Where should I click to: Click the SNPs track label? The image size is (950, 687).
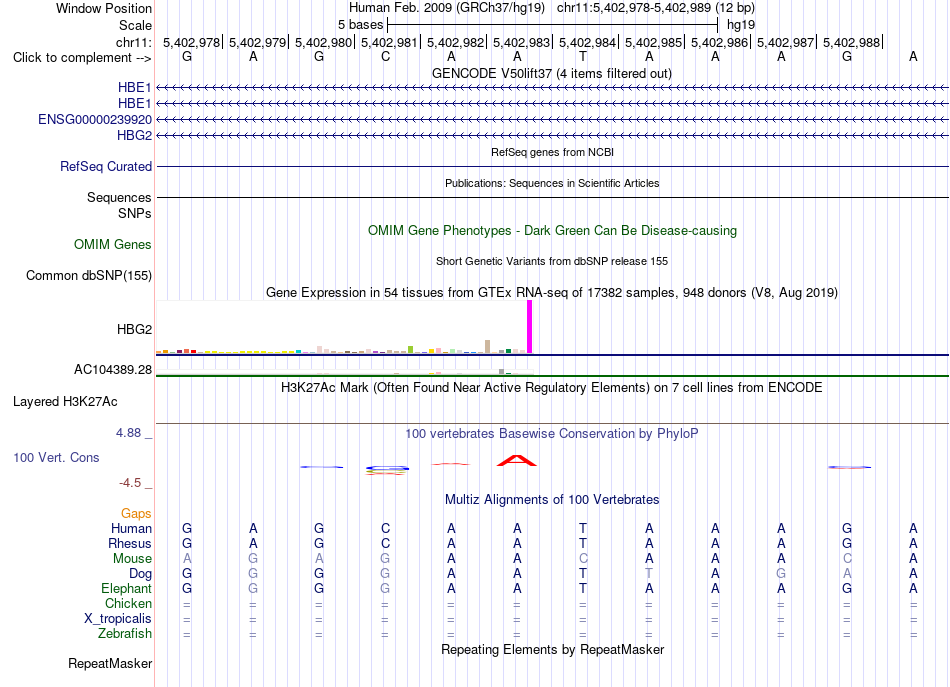tap(135, 213)
